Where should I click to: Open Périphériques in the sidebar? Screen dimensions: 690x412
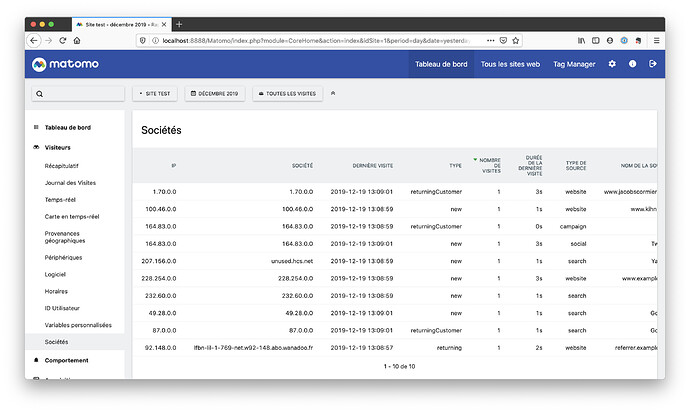(63, 258)
